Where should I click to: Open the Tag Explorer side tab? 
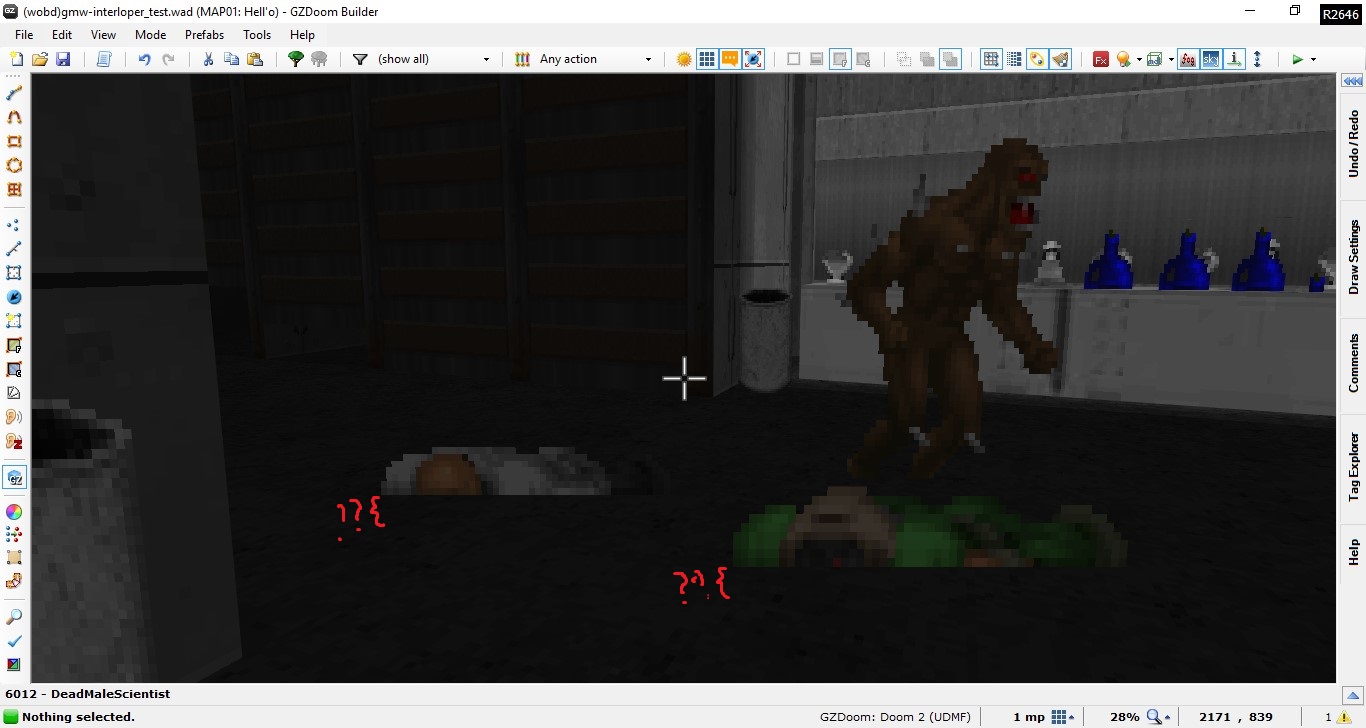pyautogui.click(x=1353, y=467)
